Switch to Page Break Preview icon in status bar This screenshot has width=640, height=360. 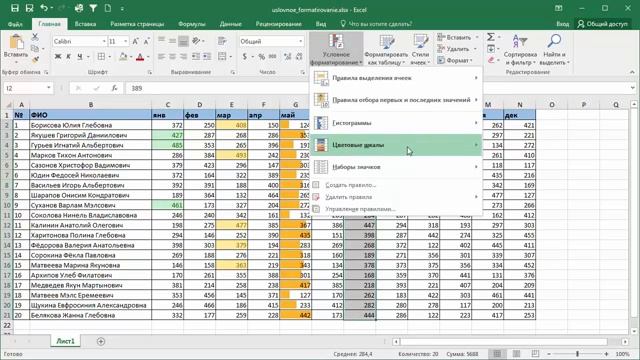(x=535, y=354)
